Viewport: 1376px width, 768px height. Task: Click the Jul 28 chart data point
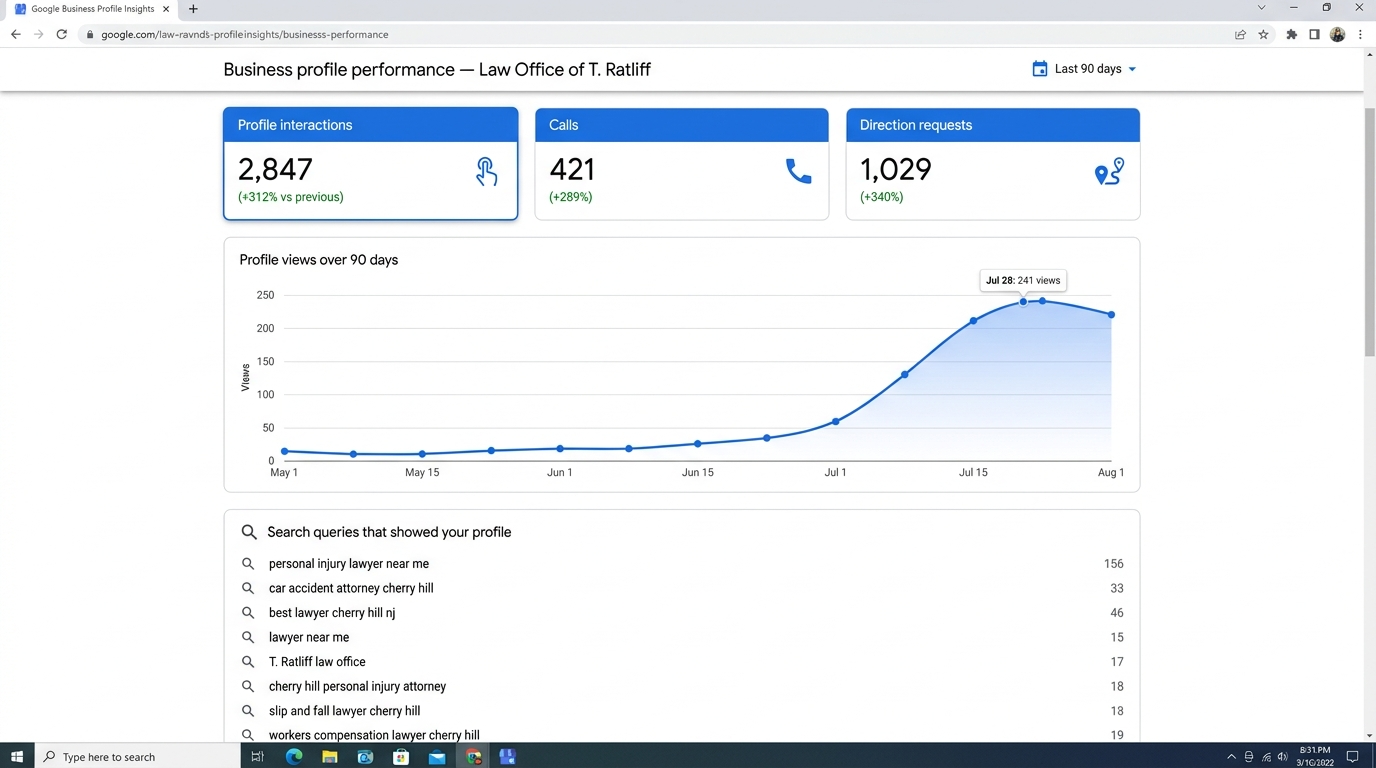tap(1023, 301)
